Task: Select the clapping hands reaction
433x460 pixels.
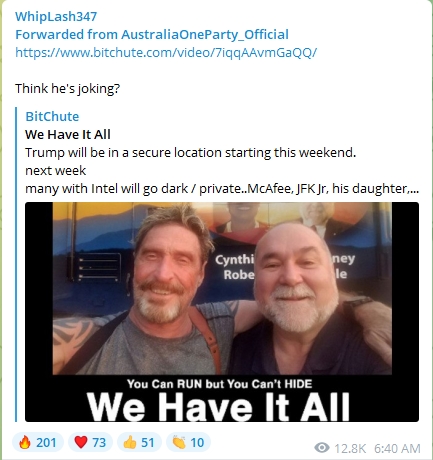Action: pyautogui.click(x=188, y=442)
